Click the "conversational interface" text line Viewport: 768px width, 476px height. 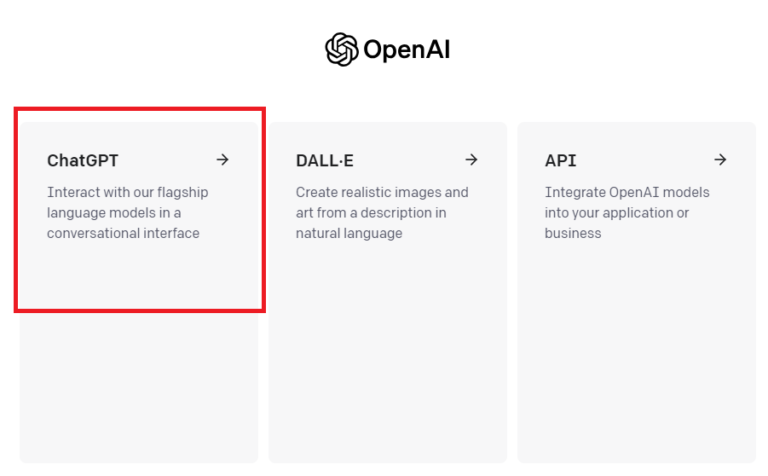click(x=123, y=233)
